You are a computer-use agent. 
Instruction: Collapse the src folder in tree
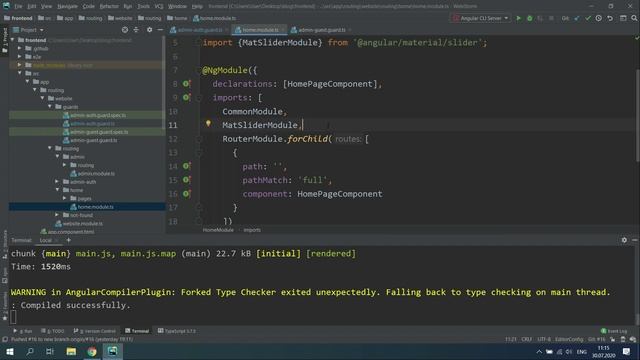[20, 73]
